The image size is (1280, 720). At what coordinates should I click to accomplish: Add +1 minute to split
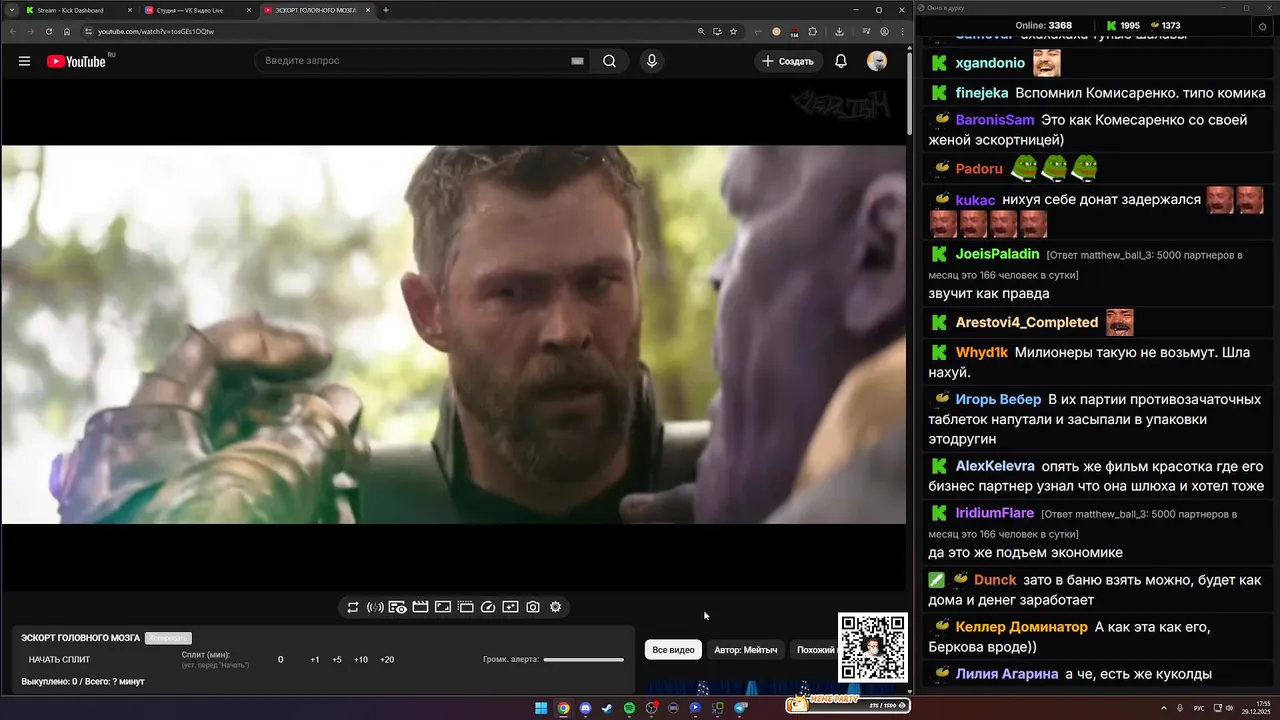(315, 660)
